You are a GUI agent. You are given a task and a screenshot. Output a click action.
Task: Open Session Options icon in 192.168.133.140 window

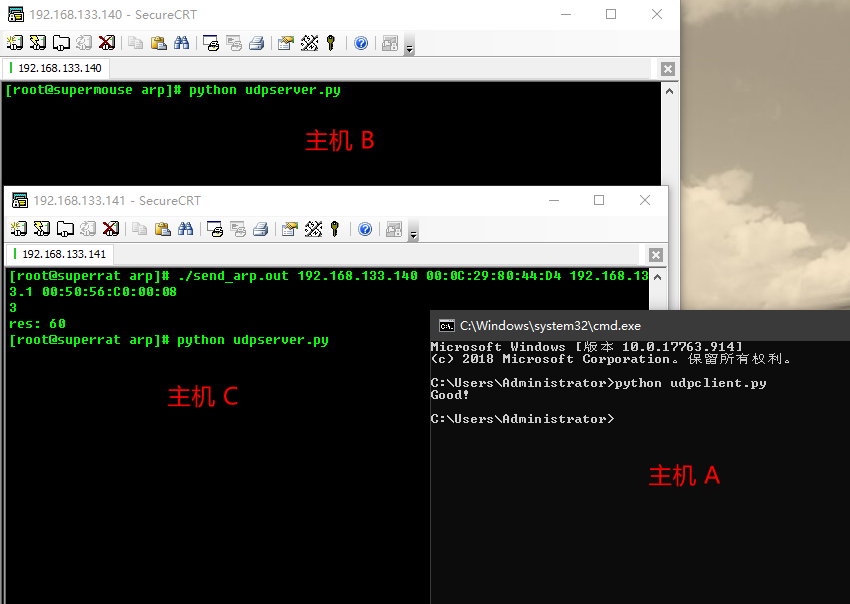pyautogui.click(x=286, y=43)
